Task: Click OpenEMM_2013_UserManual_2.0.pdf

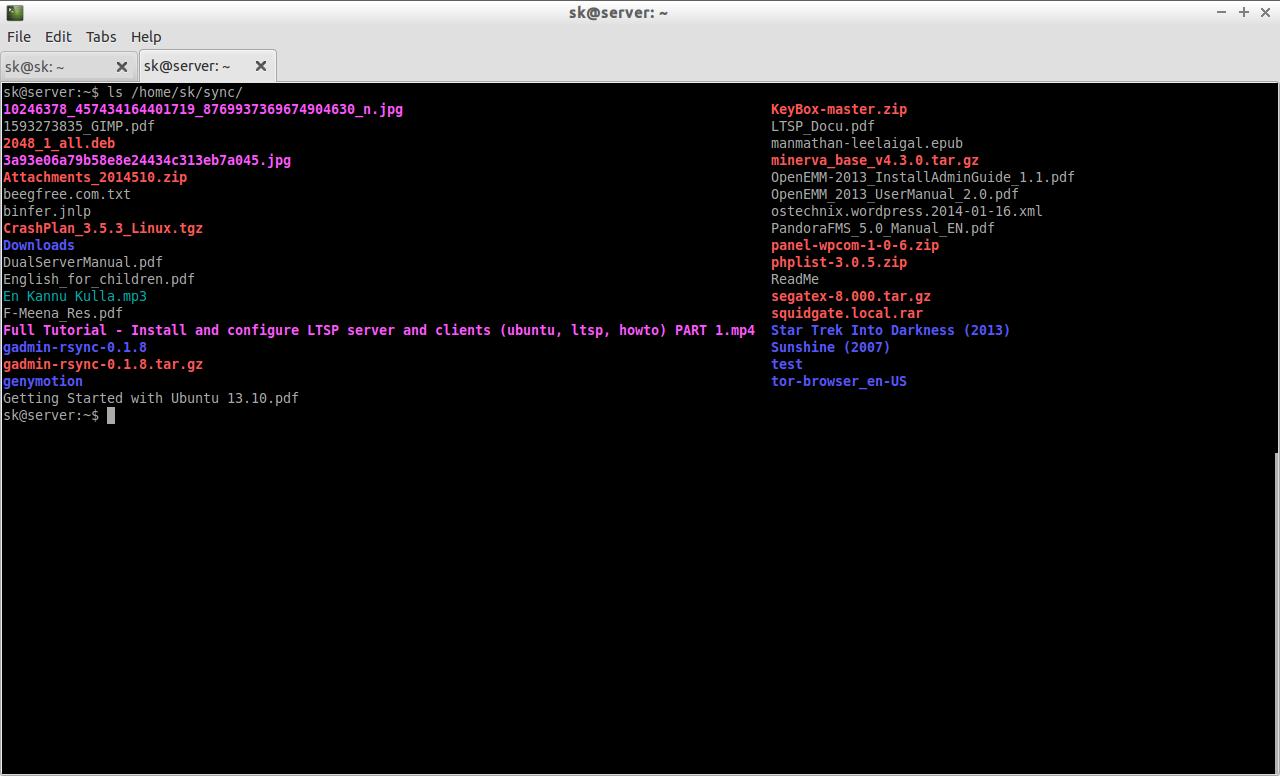Action: 895,194
